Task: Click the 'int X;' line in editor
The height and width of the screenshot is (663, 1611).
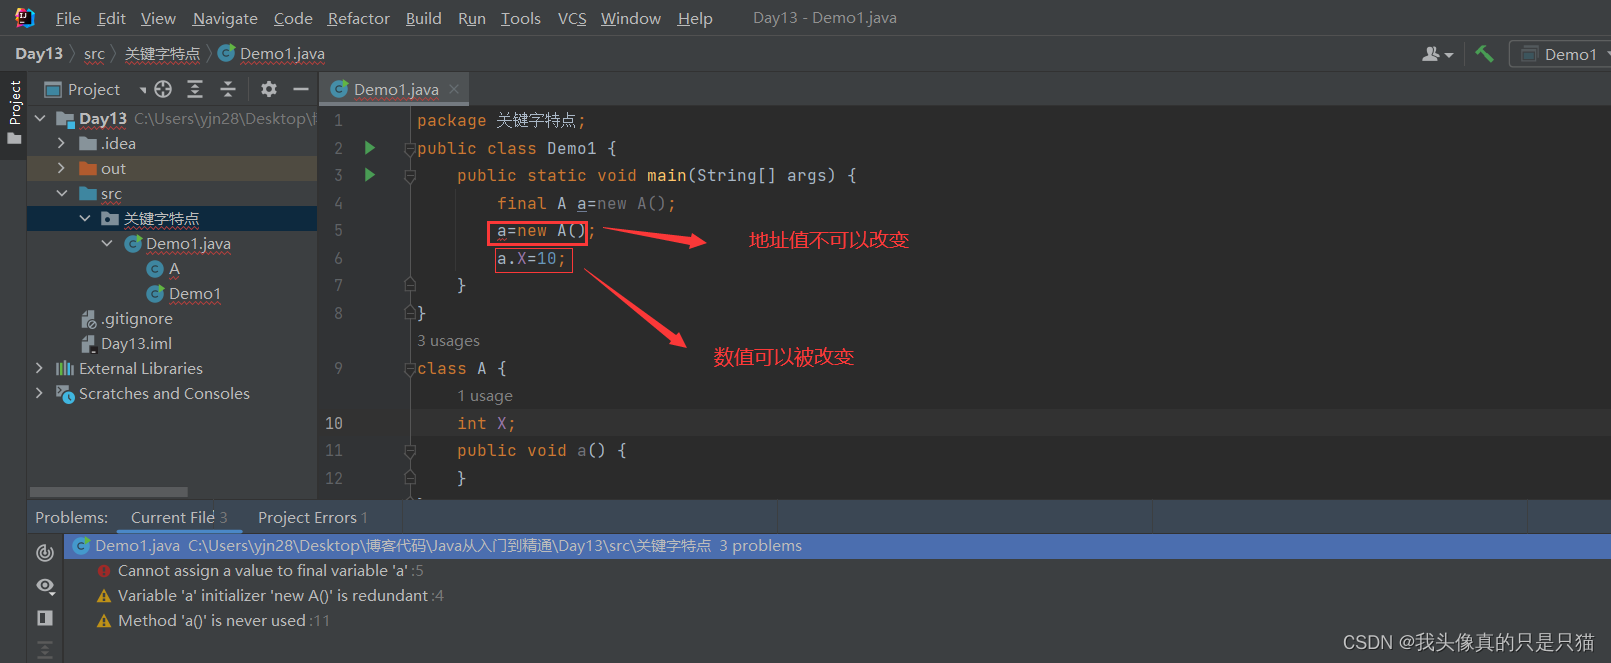Action: (486, 423)
